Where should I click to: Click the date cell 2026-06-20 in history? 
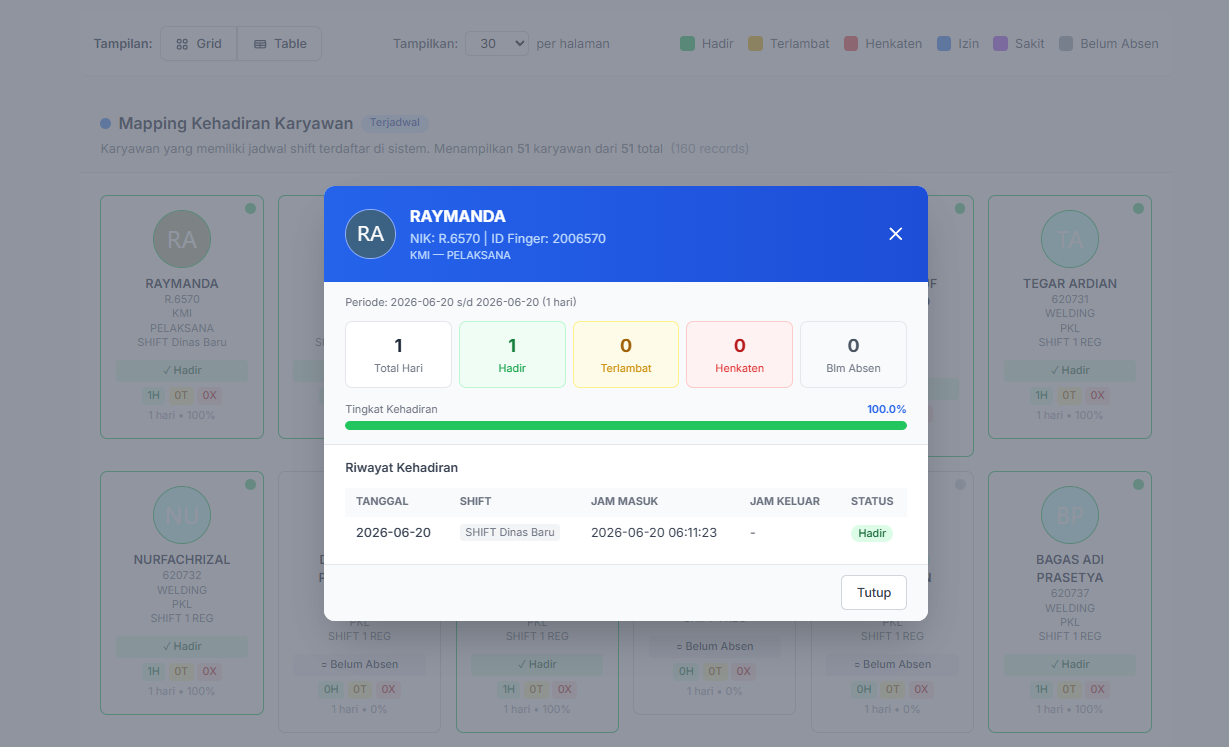(393, 533)
